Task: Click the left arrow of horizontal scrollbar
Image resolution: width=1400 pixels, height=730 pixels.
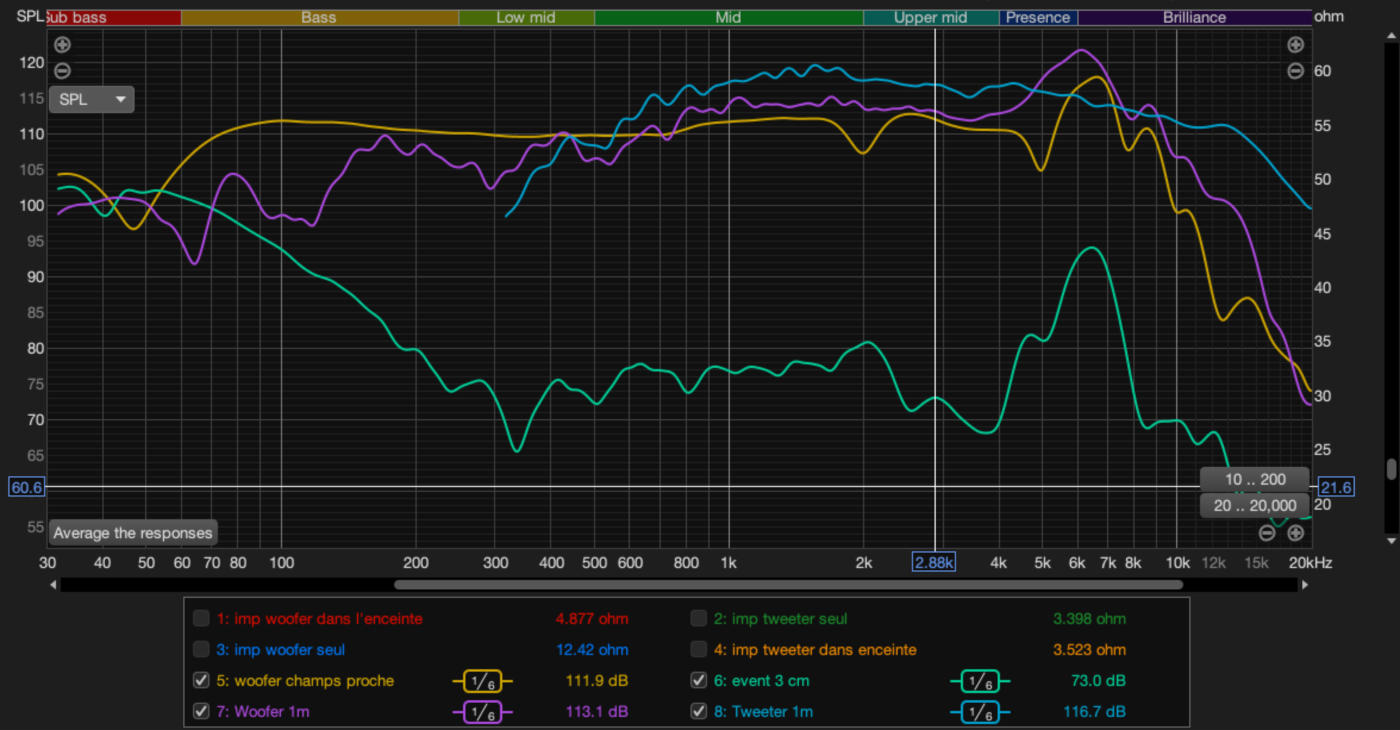Action: (x=54, y=585)
